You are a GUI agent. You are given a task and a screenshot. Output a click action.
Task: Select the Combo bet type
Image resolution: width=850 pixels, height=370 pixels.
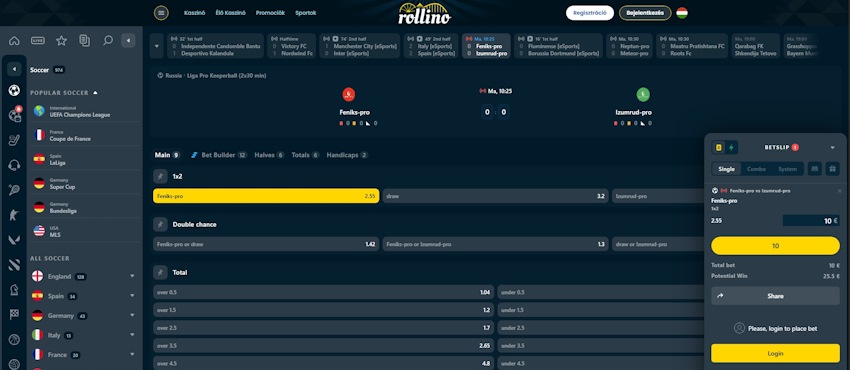point(756,169)
